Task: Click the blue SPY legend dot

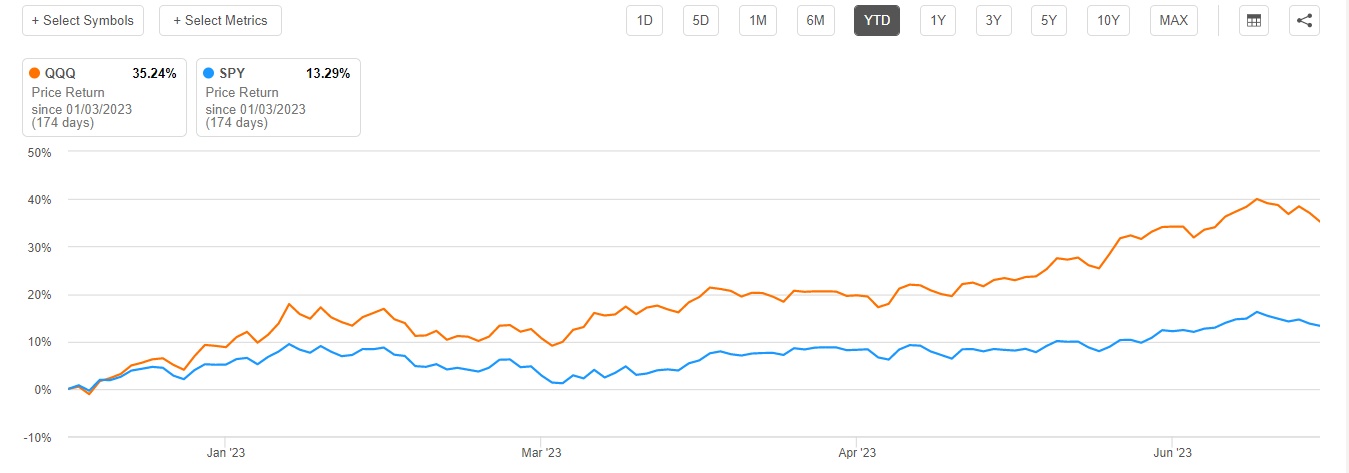Action: [208, 73]
